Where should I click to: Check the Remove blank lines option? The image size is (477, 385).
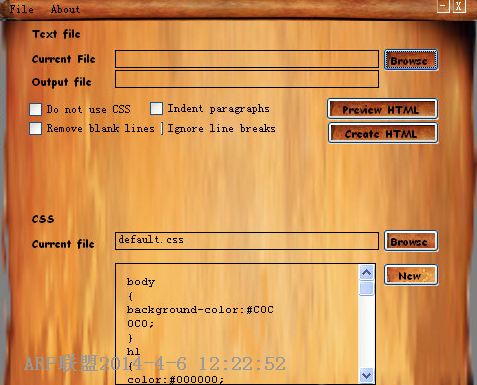point(36,129)
